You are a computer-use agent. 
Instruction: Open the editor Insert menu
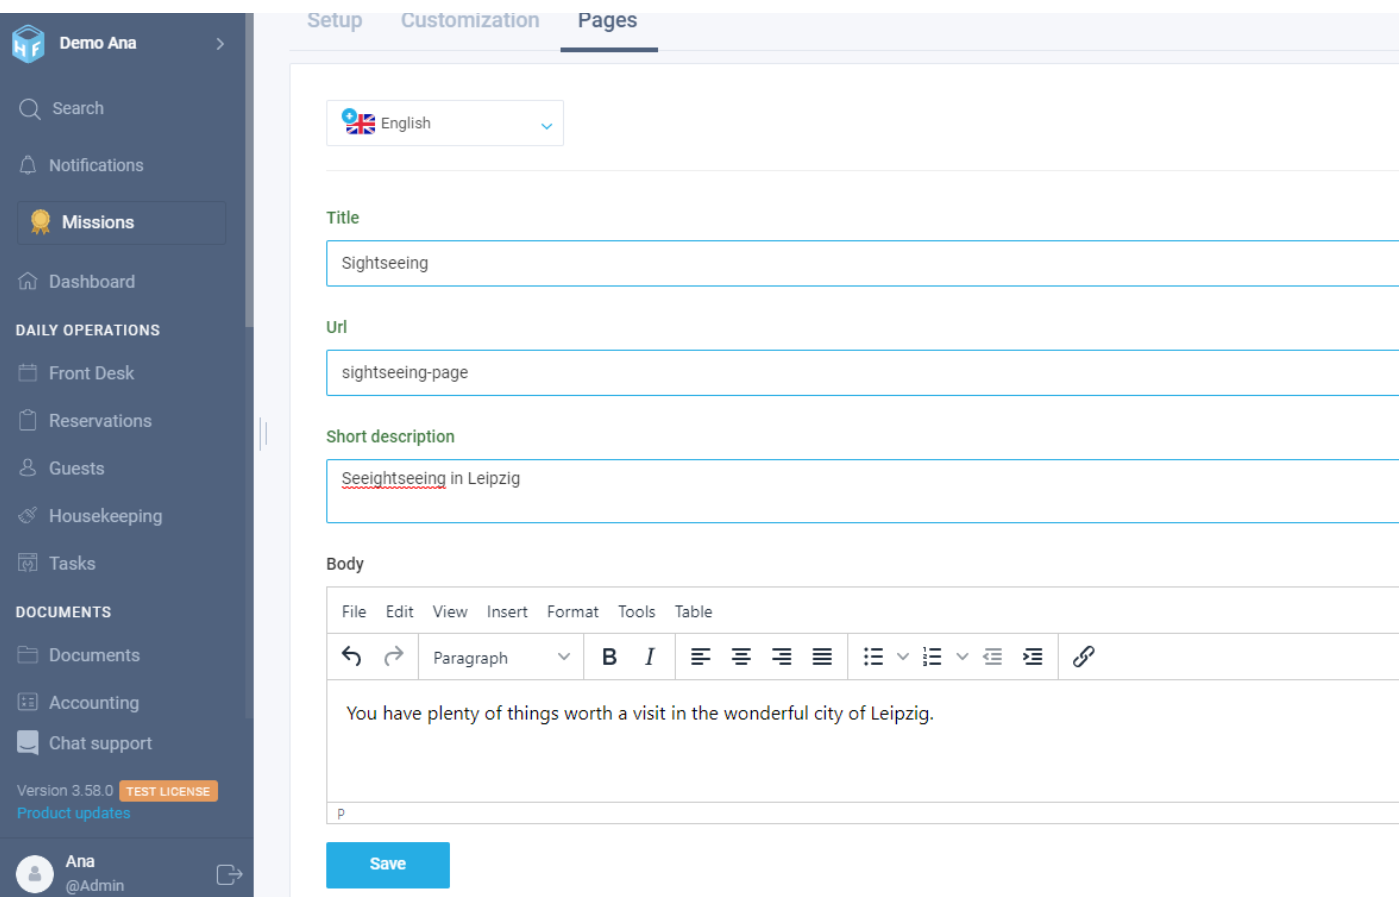coord(507,612)
